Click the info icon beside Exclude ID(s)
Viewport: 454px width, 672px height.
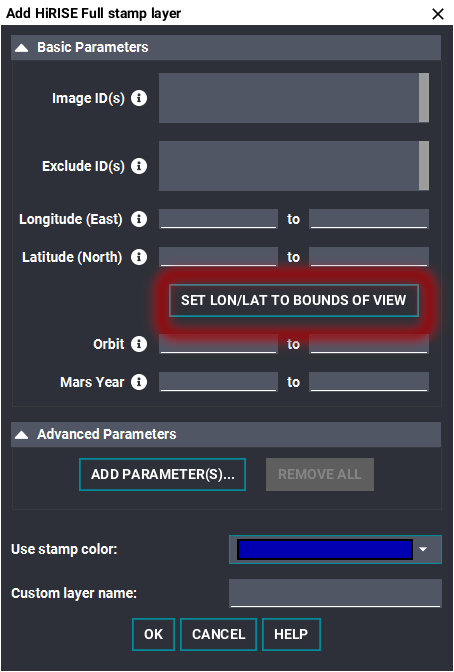pyautogui.click(x=138, y=166)
